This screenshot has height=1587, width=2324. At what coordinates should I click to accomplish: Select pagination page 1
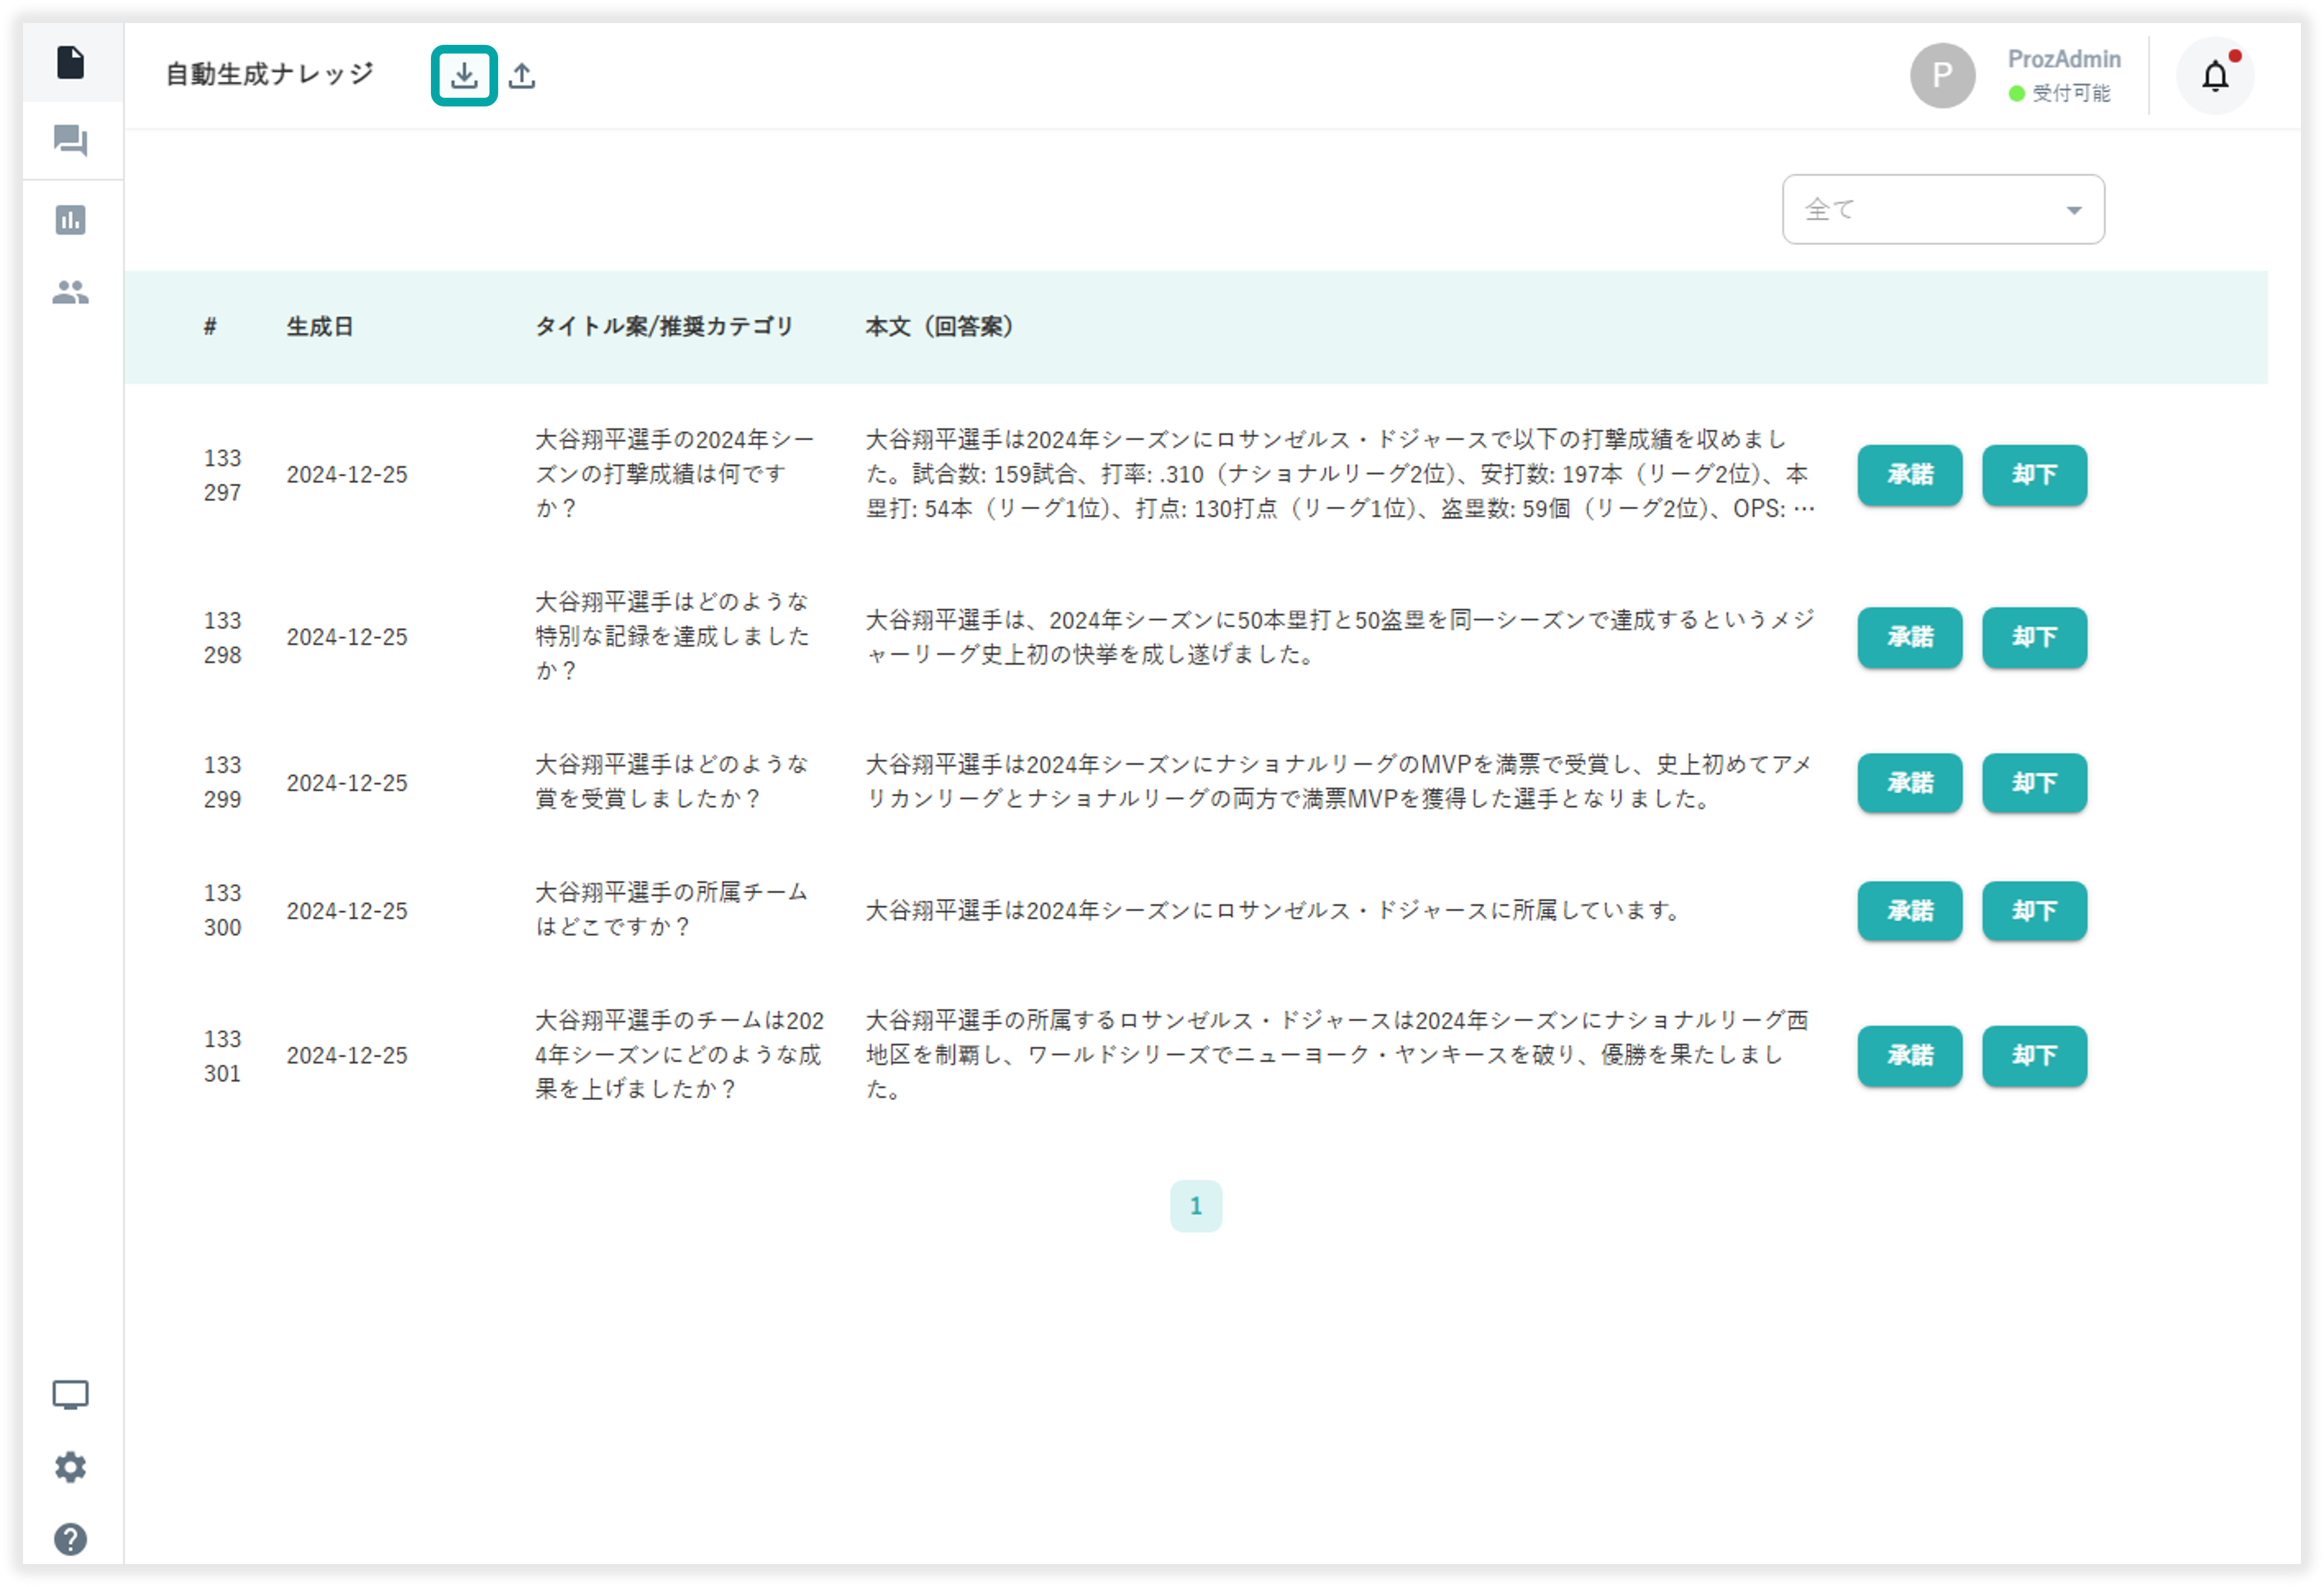pos(1195,1206)
